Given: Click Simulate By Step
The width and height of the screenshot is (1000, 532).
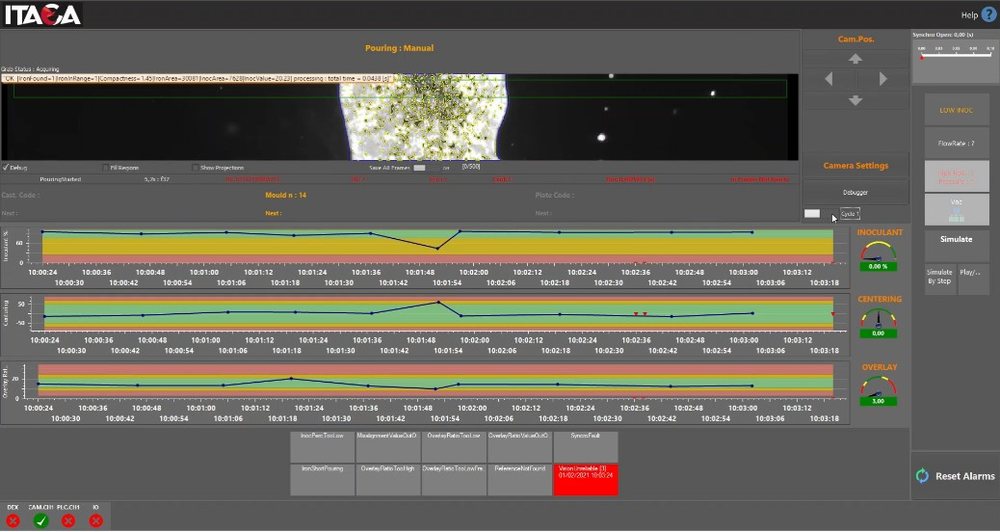Looking at the screenshot, I should coord(939,279).
